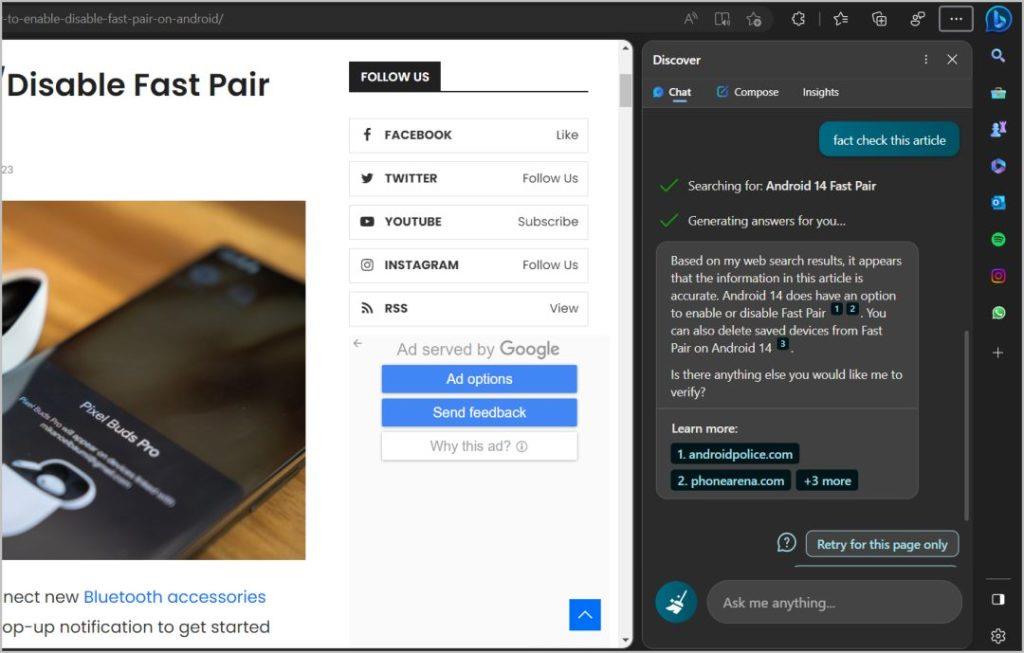
Task: Click the 'fact check this article' message
Action: pyautogui.click(x=889, y=140)
